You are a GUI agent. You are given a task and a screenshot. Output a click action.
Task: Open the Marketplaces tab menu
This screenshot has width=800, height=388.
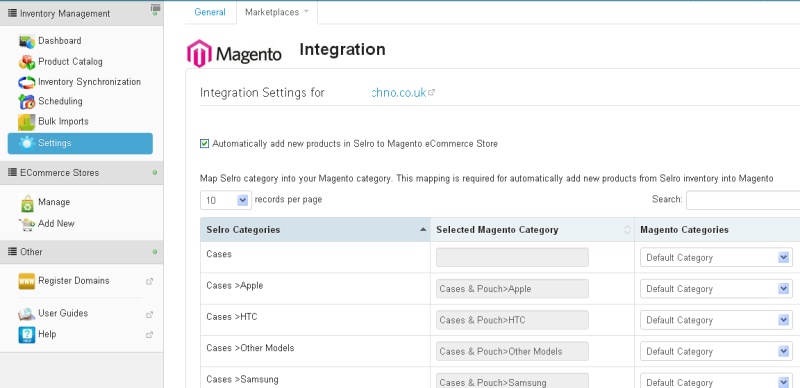[277, 12]
